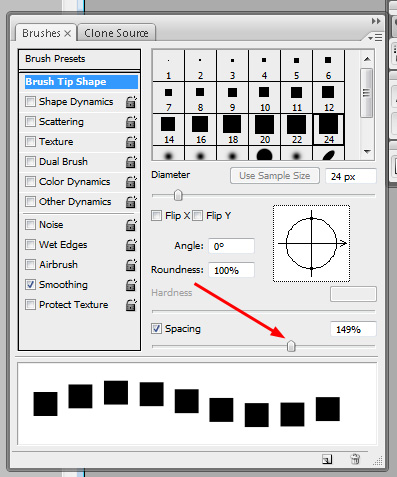The height and width of the screenshot is (477, 397).
Task: Click the Angle input field
Action: tap(231, 246)
